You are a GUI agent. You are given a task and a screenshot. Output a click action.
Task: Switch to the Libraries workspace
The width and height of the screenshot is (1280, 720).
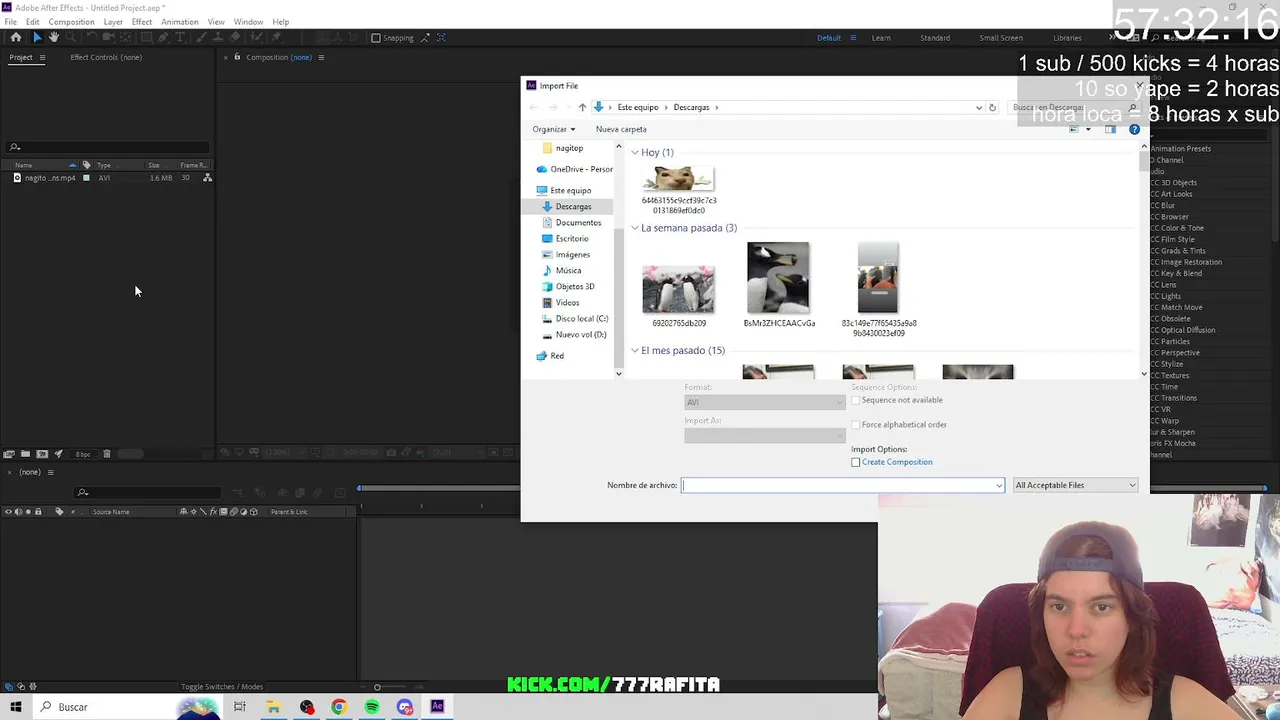(x=1067, y=38)
